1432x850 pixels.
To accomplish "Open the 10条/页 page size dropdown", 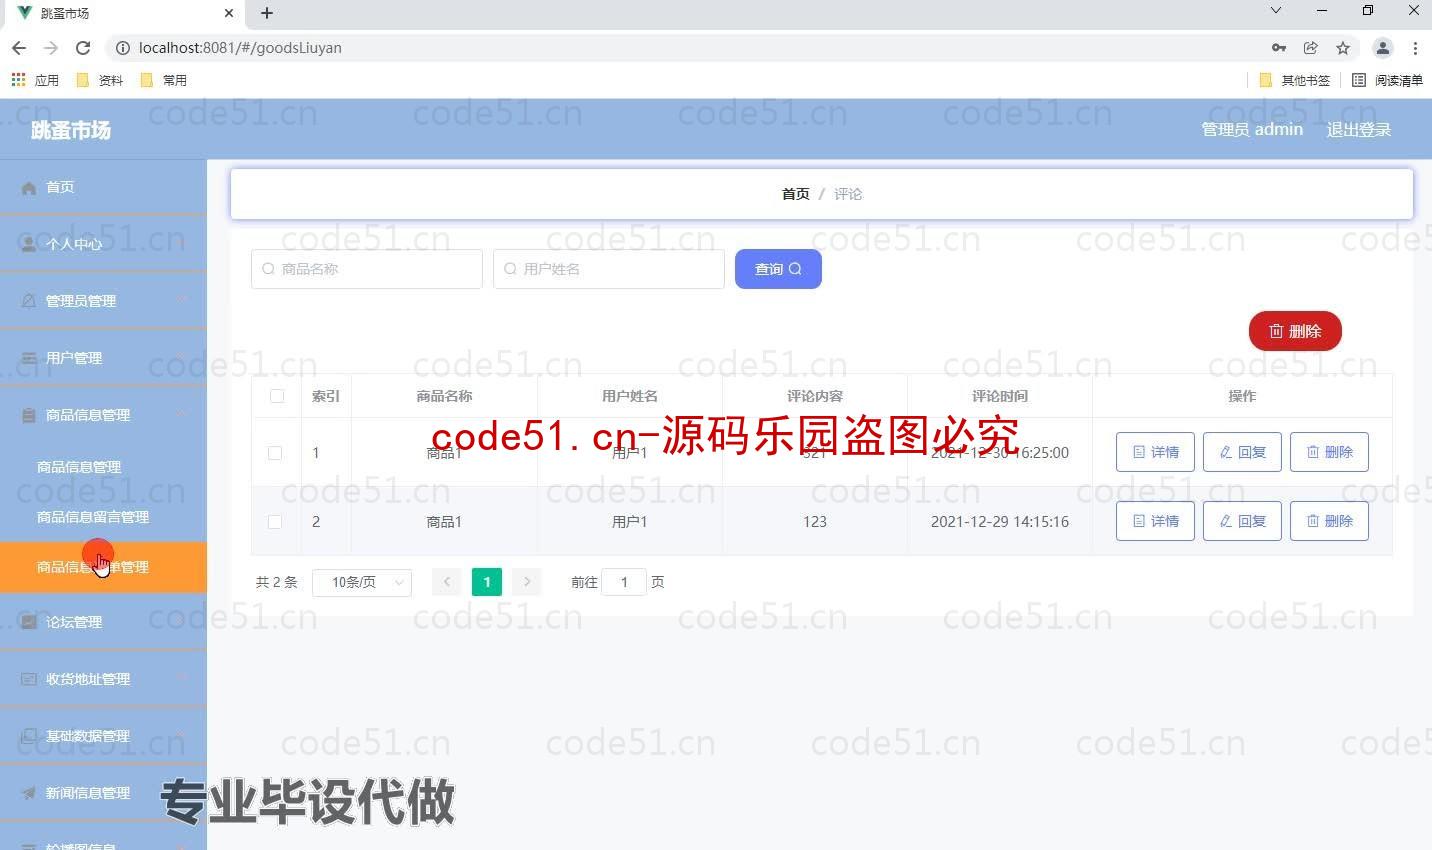I will (x=362, y=582).
